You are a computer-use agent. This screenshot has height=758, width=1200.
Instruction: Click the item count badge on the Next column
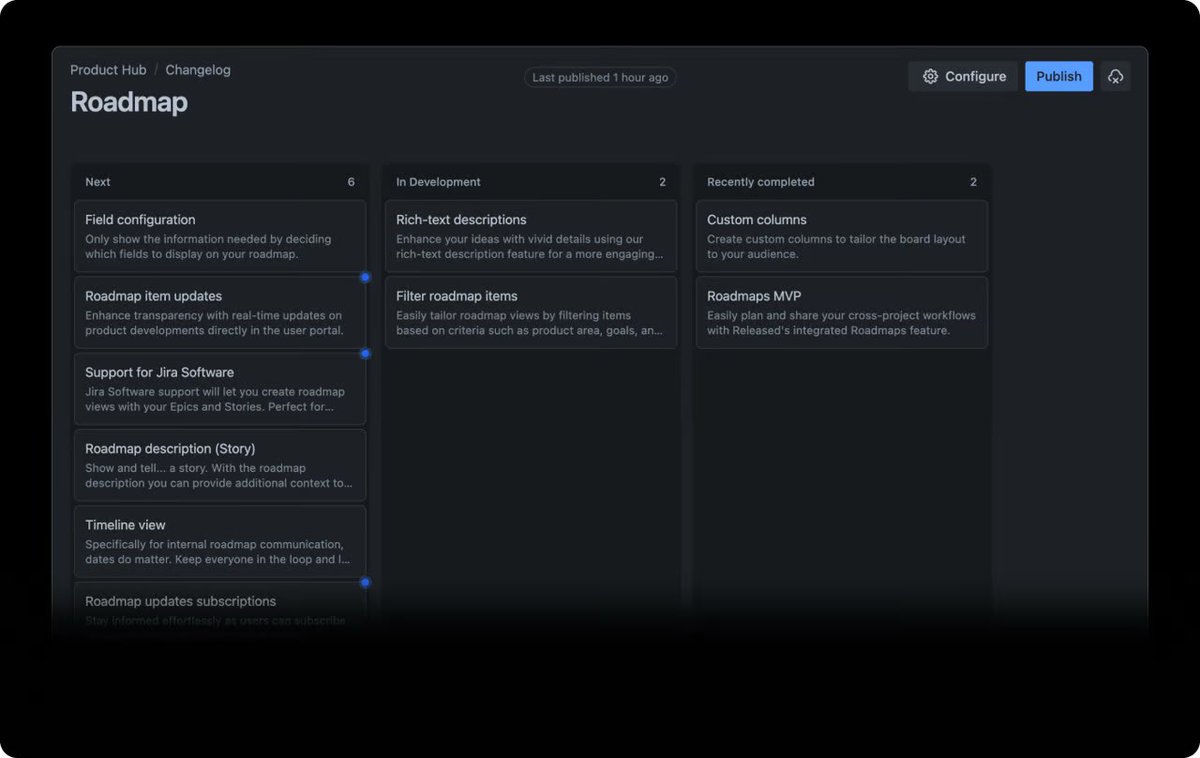point(351,182)
